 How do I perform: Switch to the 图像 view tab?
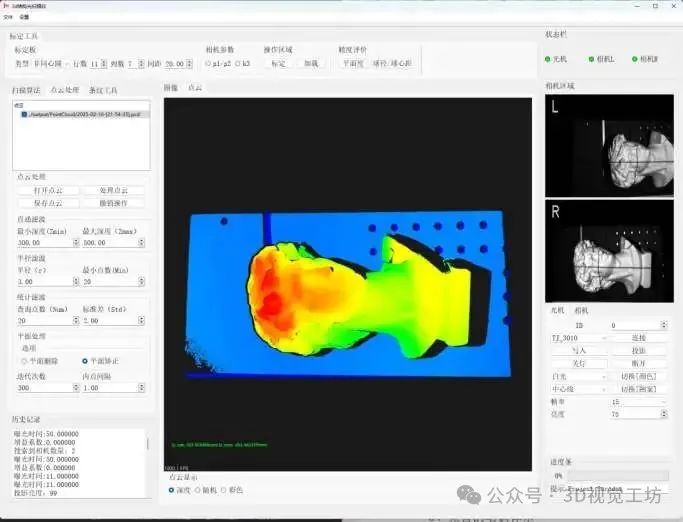coord(171,88)
